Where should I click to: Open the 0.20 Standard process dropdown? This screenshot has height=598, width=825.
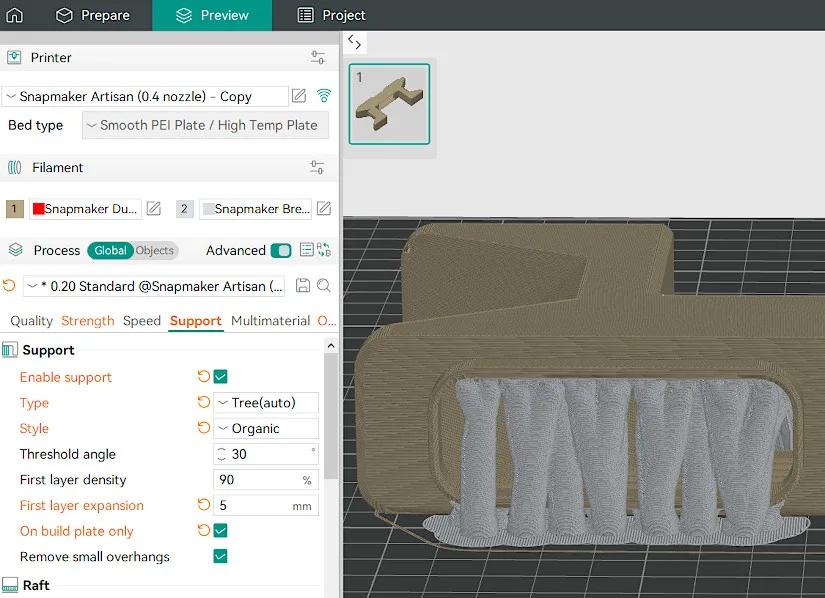point(154,286)
